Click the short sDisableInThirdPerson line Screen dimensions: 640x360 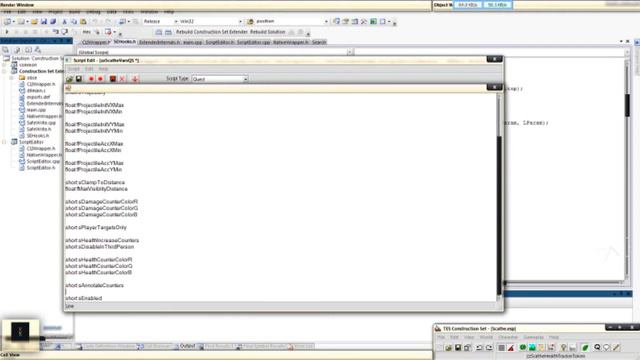coord(100,247)
